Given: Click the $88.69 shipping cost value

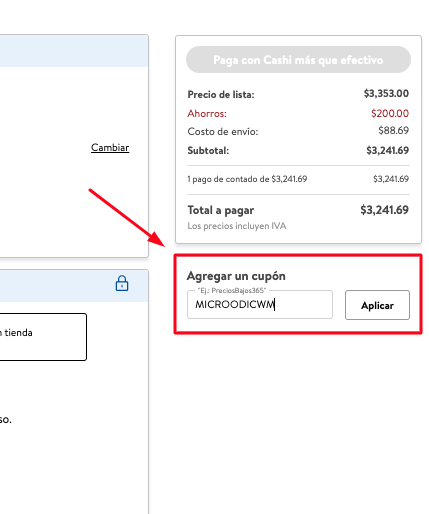Looking at the screenshot, I should [x=393, y=130].
